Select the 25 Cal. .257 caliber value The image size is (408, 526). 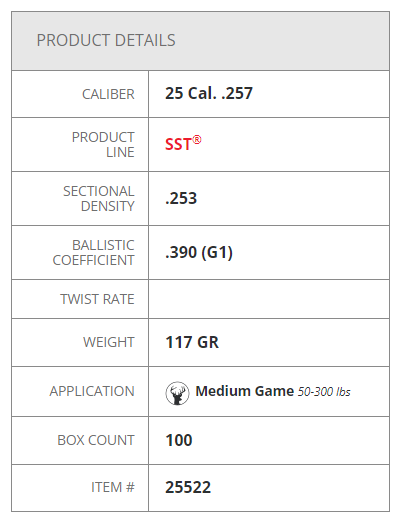click(209, 93)
